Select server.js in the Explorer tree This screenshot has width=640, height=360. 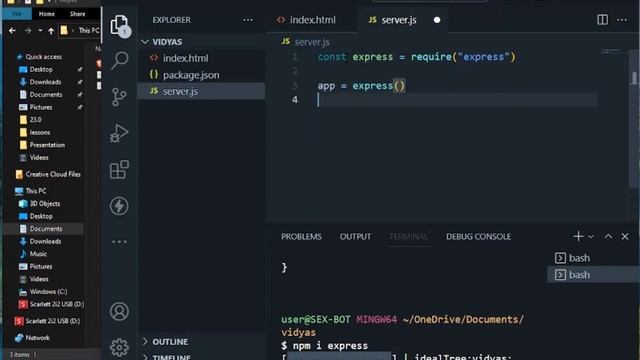point(202,91)
